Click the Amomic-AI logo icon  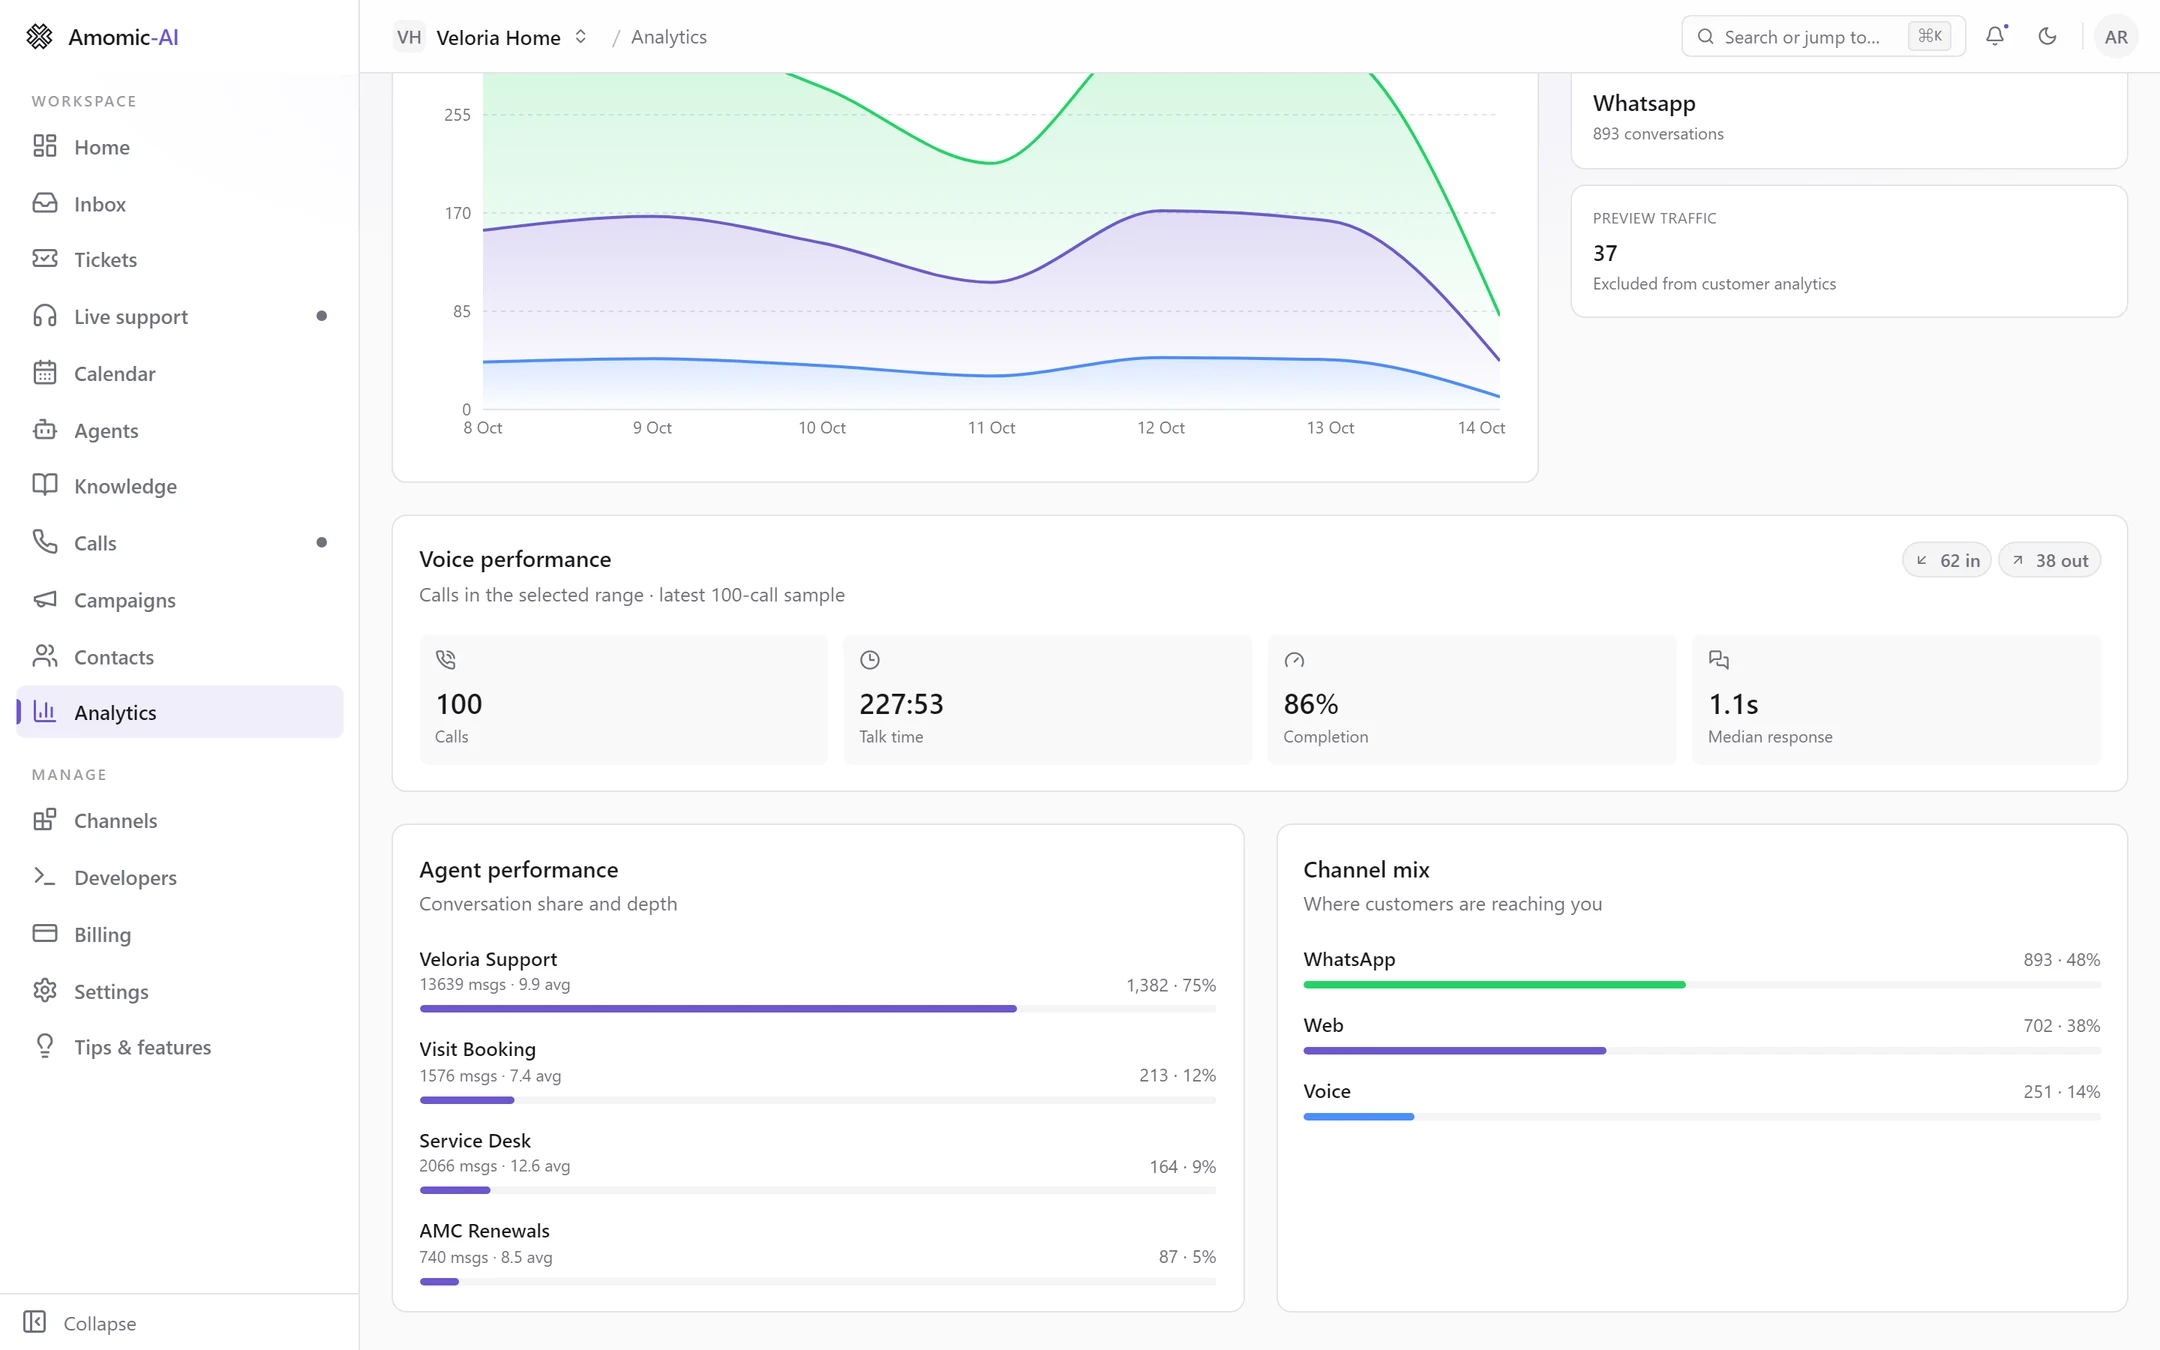pos(39,37)
